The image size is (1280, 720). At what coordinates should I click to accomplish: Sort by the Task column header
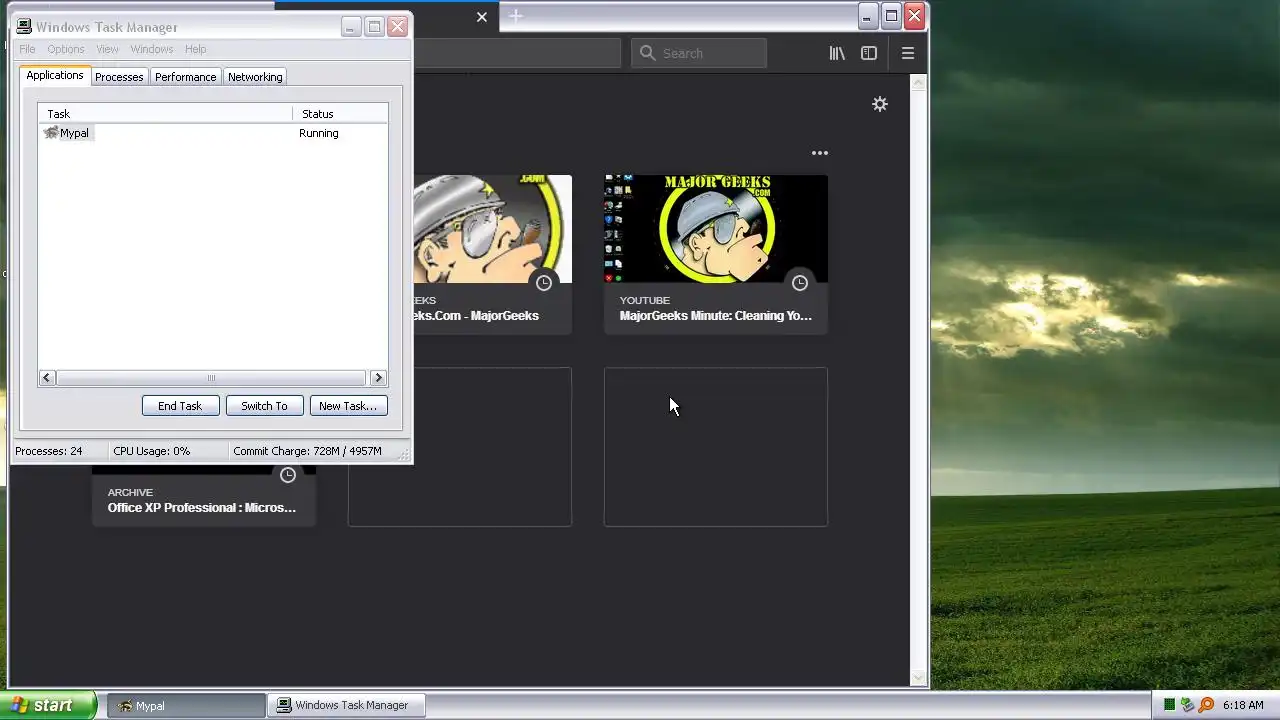tap(165, 114)
